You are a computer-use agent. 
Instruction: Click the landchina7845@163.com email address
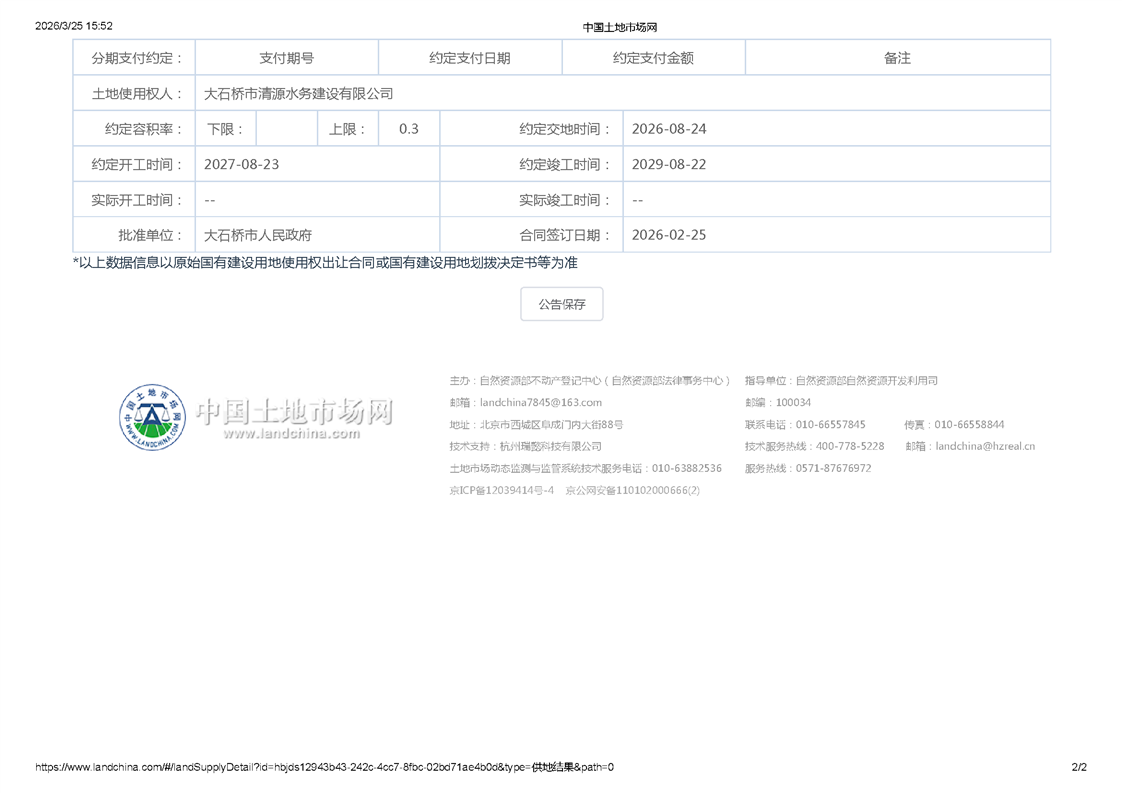pos(541,402)
